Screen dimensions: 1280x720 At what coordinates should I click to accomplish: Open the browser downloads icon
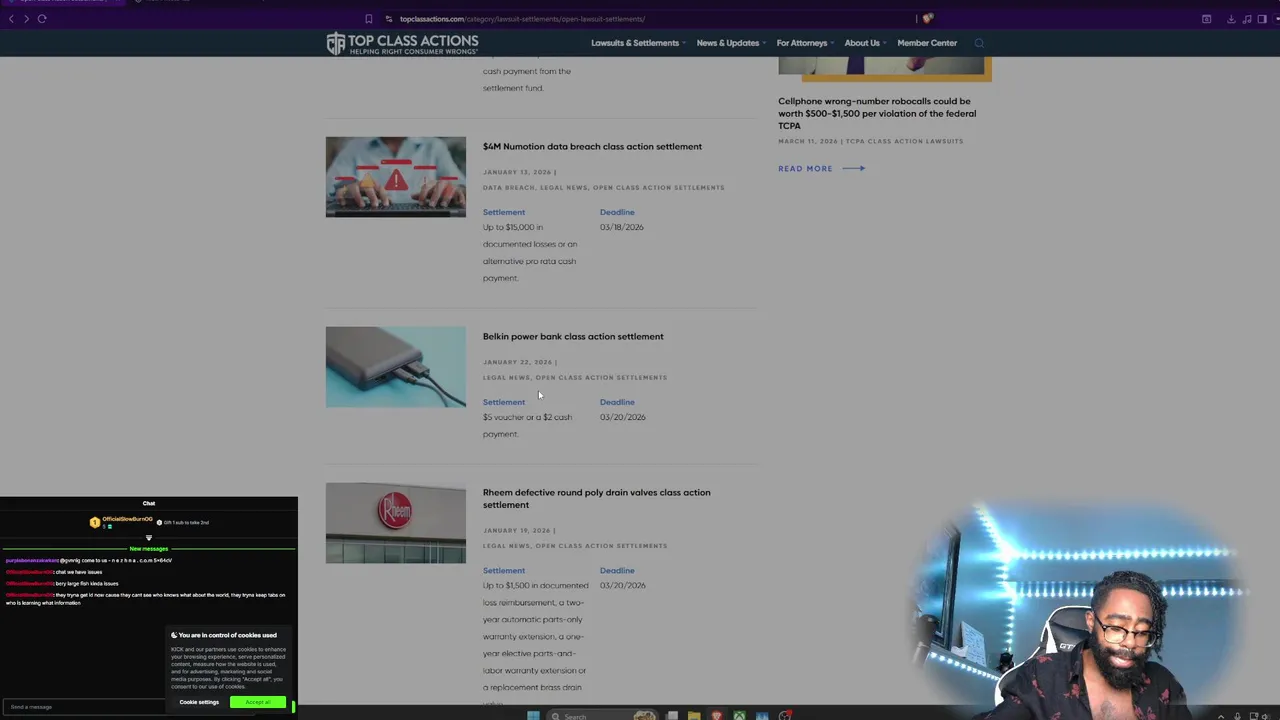pyautogui.click(x=1231, y=18)
